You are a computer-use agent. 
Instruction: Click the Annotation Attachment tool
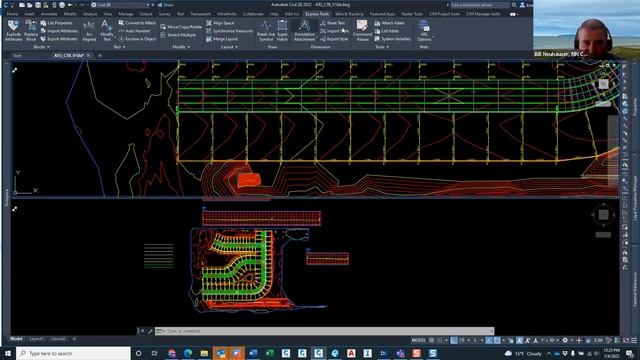[304, 31]
